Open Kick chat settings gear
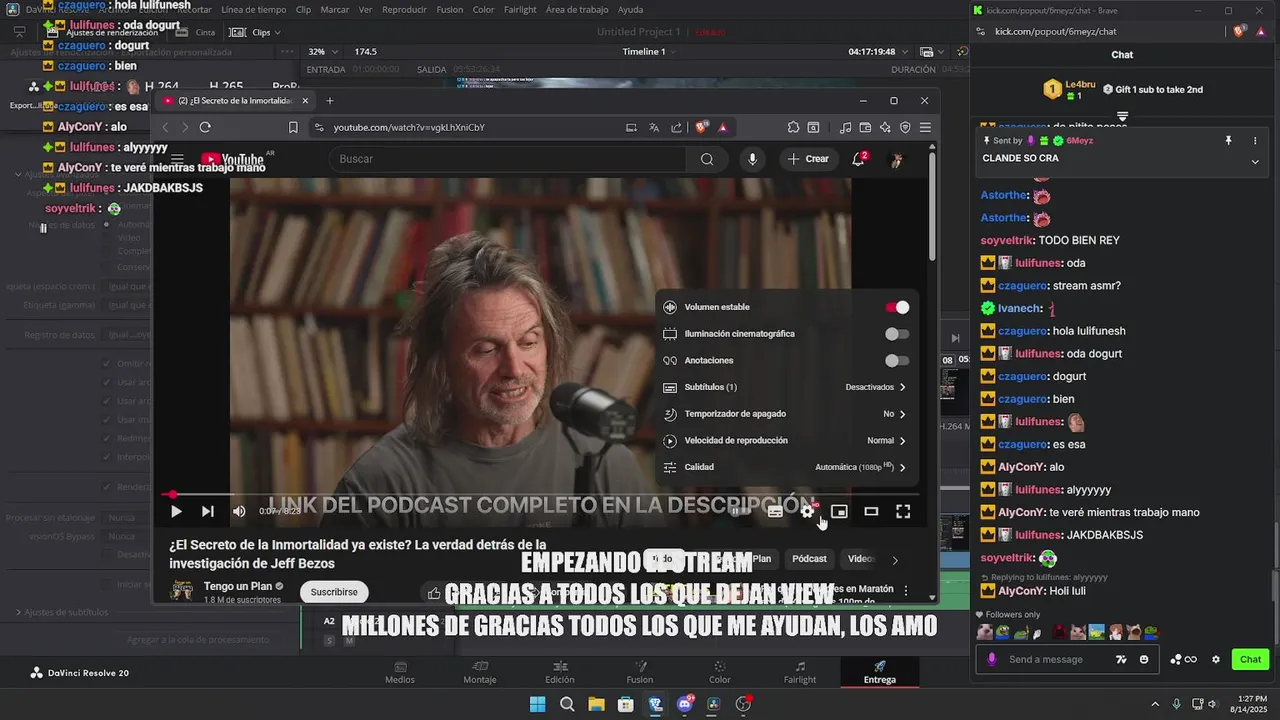Image resolution: width=1280 pixels, height=720 pixels. (x=1216, y=659)
